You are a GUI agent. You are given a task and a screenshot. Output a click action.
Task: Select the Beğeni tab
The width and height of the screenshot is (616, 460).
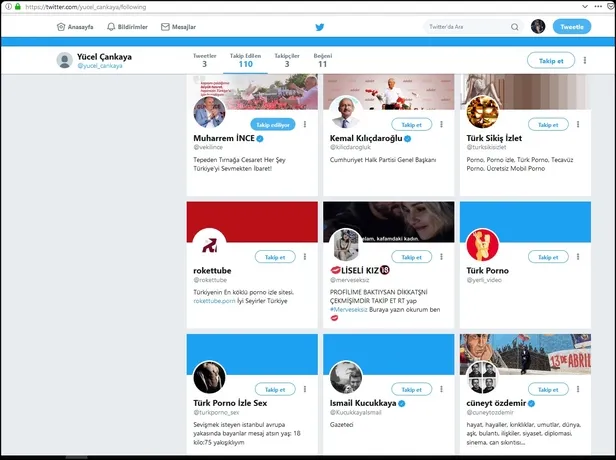click(323, 60)
